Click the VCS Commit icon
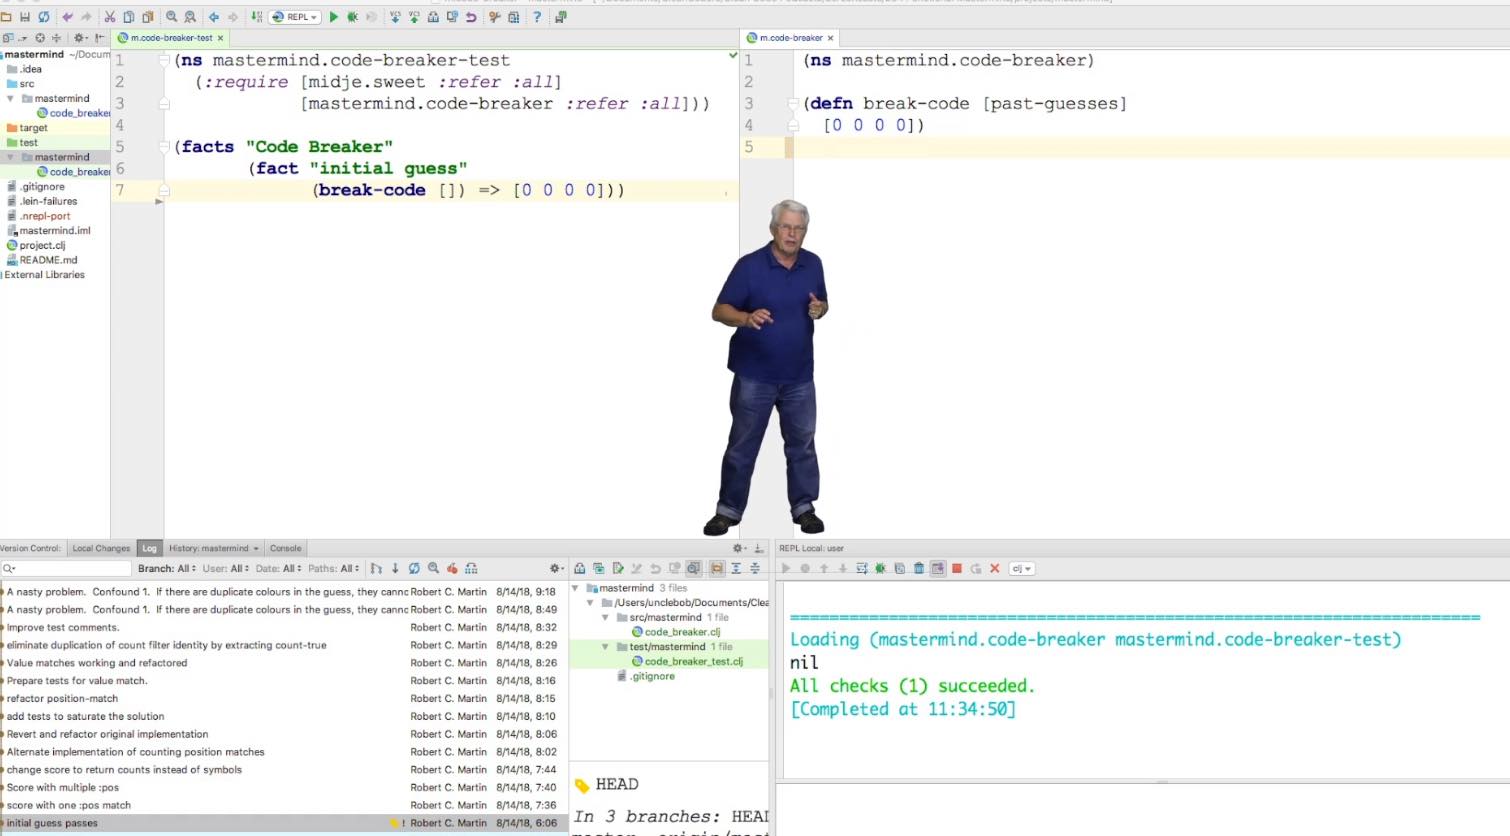Viewport: 1510px width, 836px height. tap(414, 17)
